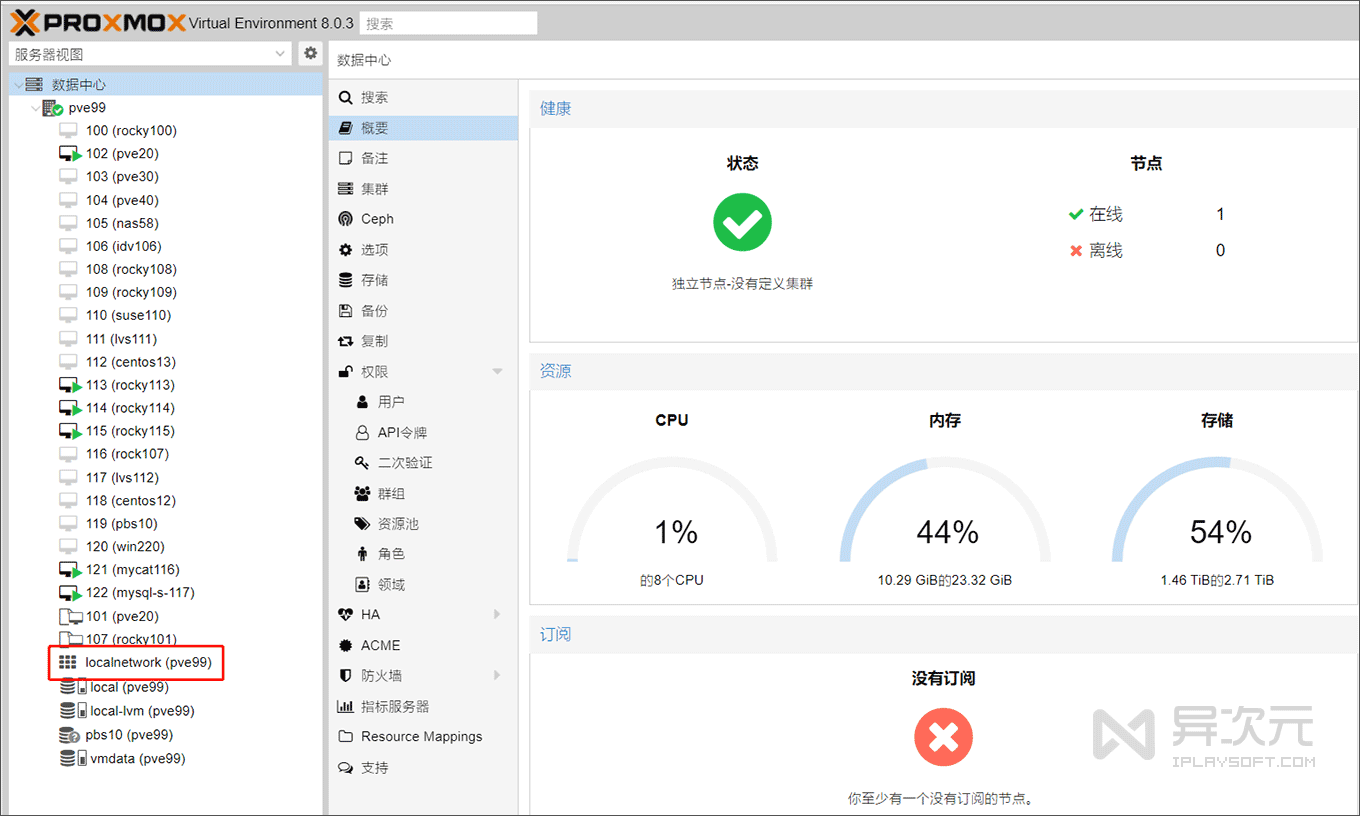Select VM 110 (suse110)
The image size is (1360, 816).
pyautogui.click(x=128, y=315)
